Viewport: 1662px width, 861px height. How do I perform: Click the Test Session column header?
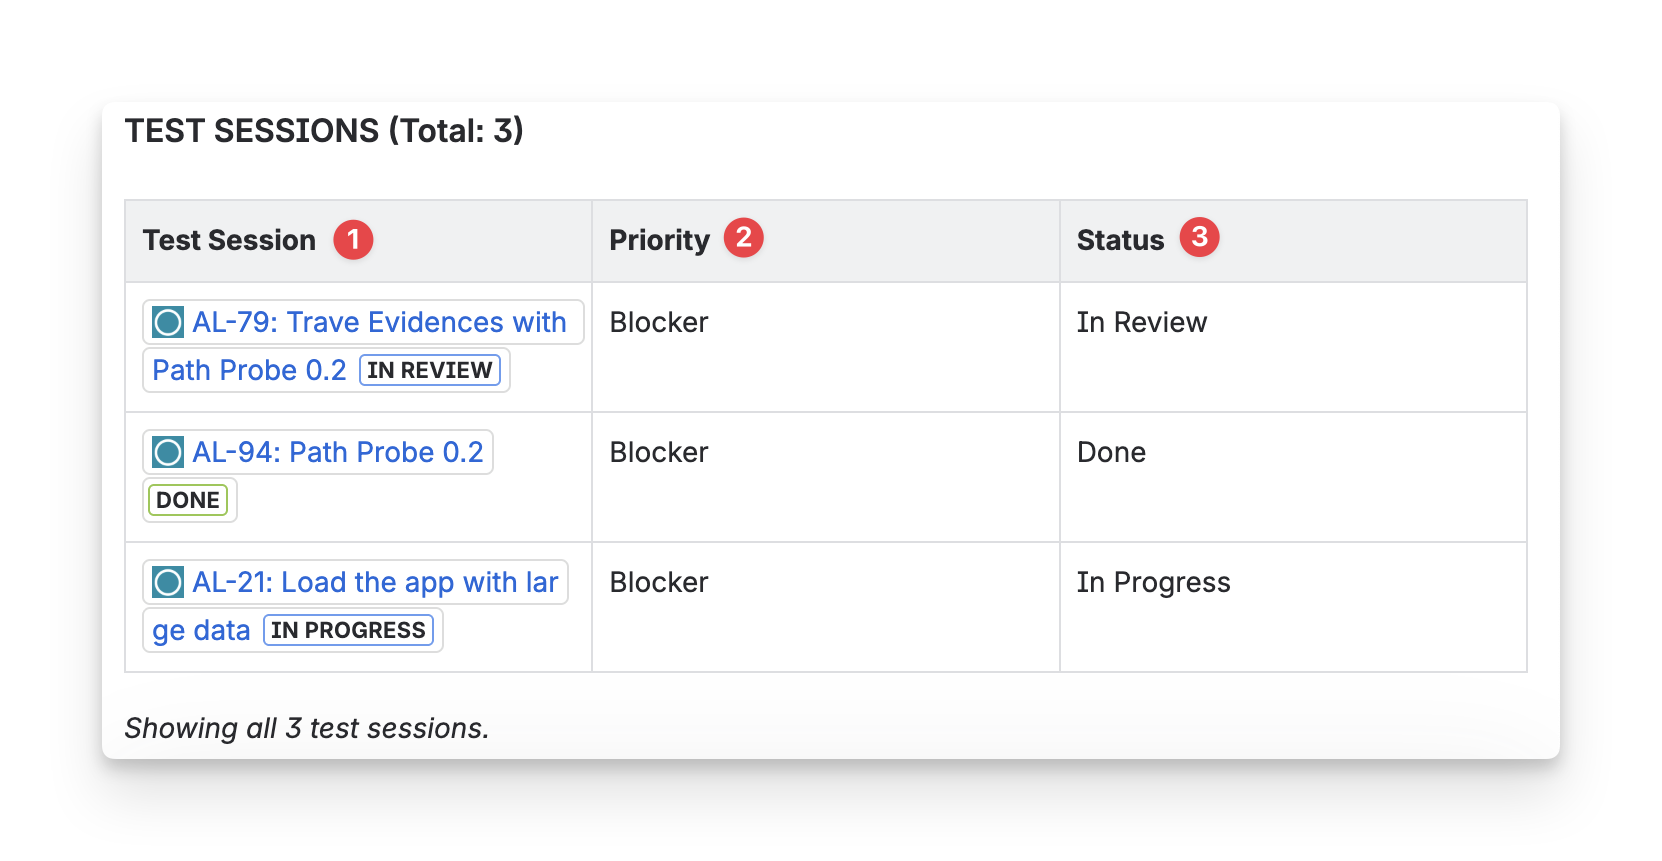(229, 240)
